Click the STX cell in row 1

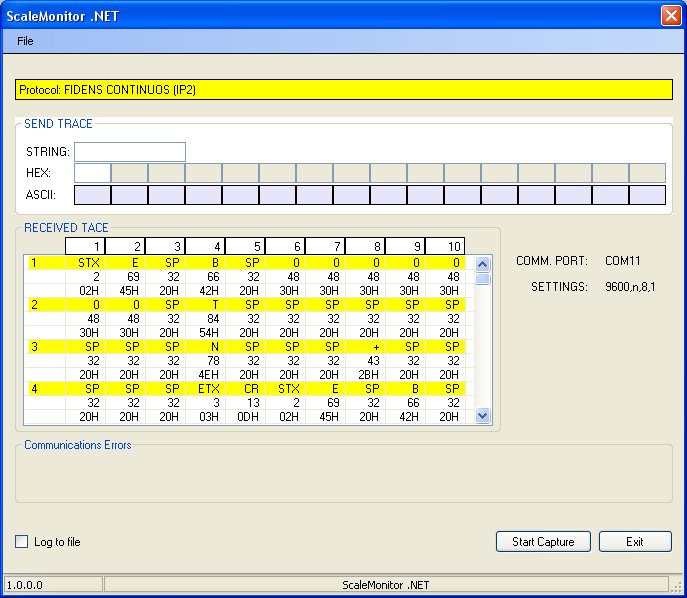(86, 263)
